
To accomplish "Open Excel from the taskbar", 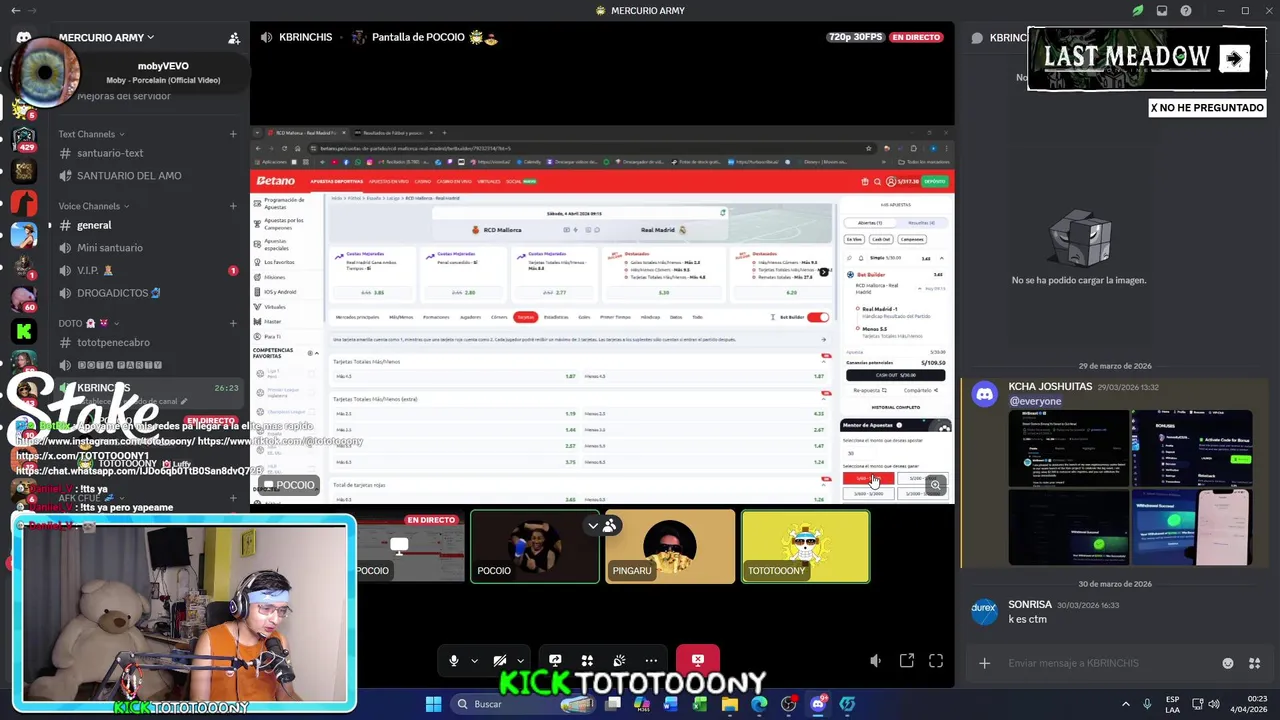I will click(700, 704).
